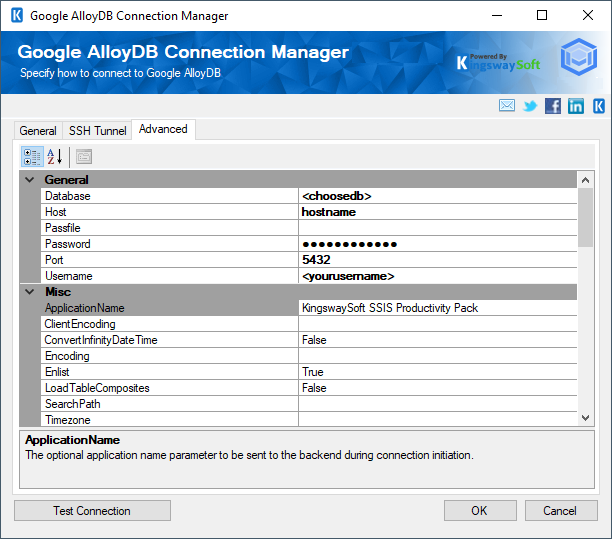Screen dimensions: 612x539
Task: Click the ConvertInfinityDateTime False value
Action: point(438,340)
